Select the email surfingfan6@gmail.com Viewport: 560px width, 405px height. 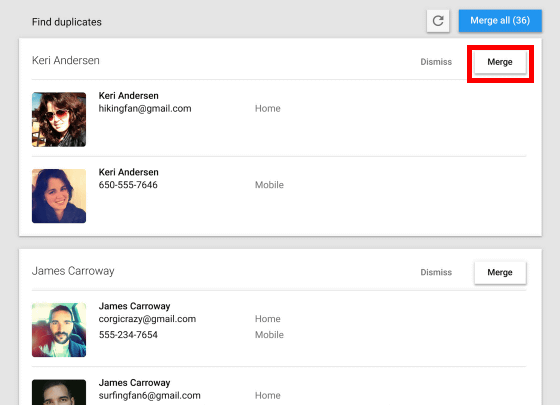149,396
